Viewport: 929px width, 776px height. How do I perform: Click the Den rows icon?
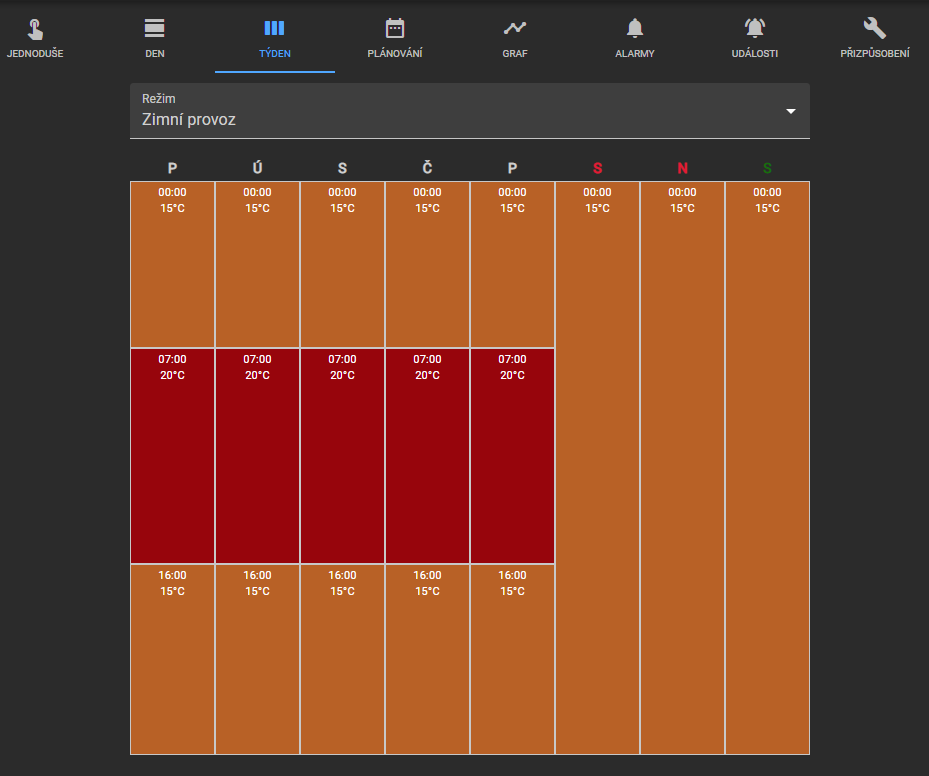(x=155, y=28)
